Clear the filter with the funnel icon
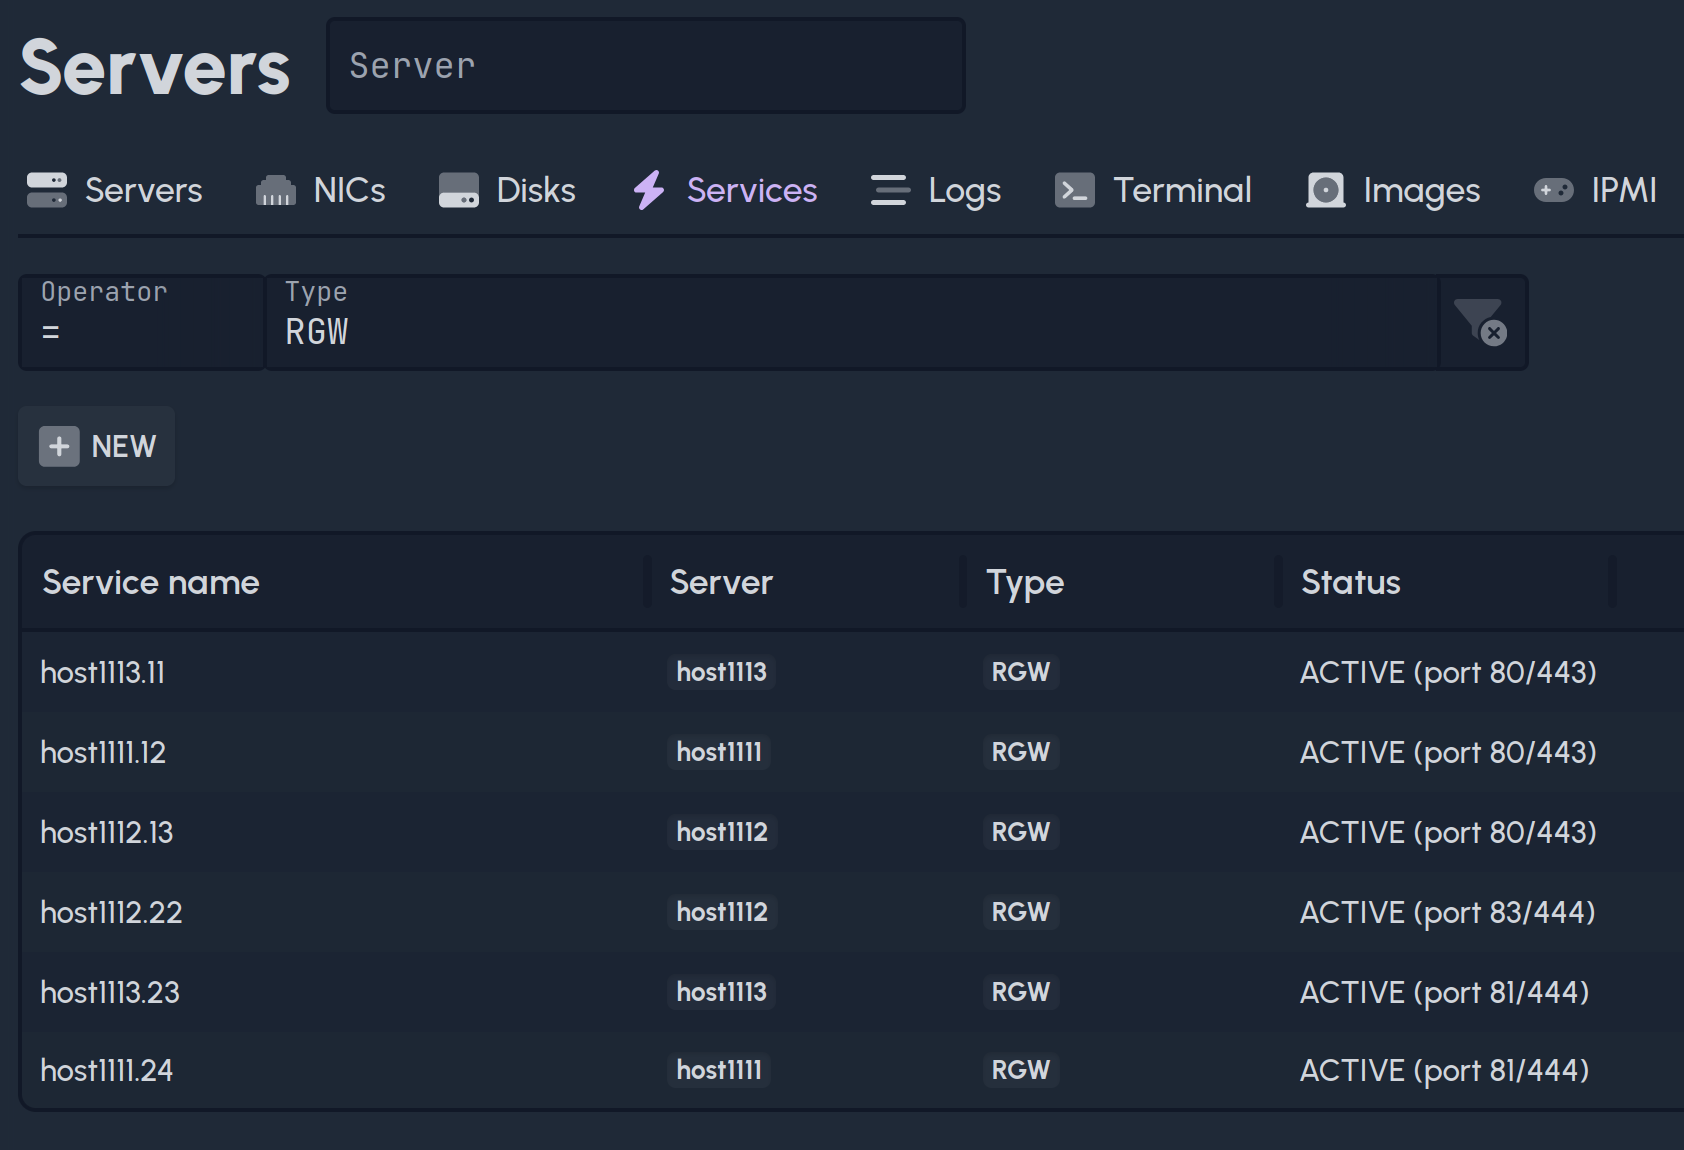The width and height of the screenshot is (1684, 1150). click(1481, 322)
